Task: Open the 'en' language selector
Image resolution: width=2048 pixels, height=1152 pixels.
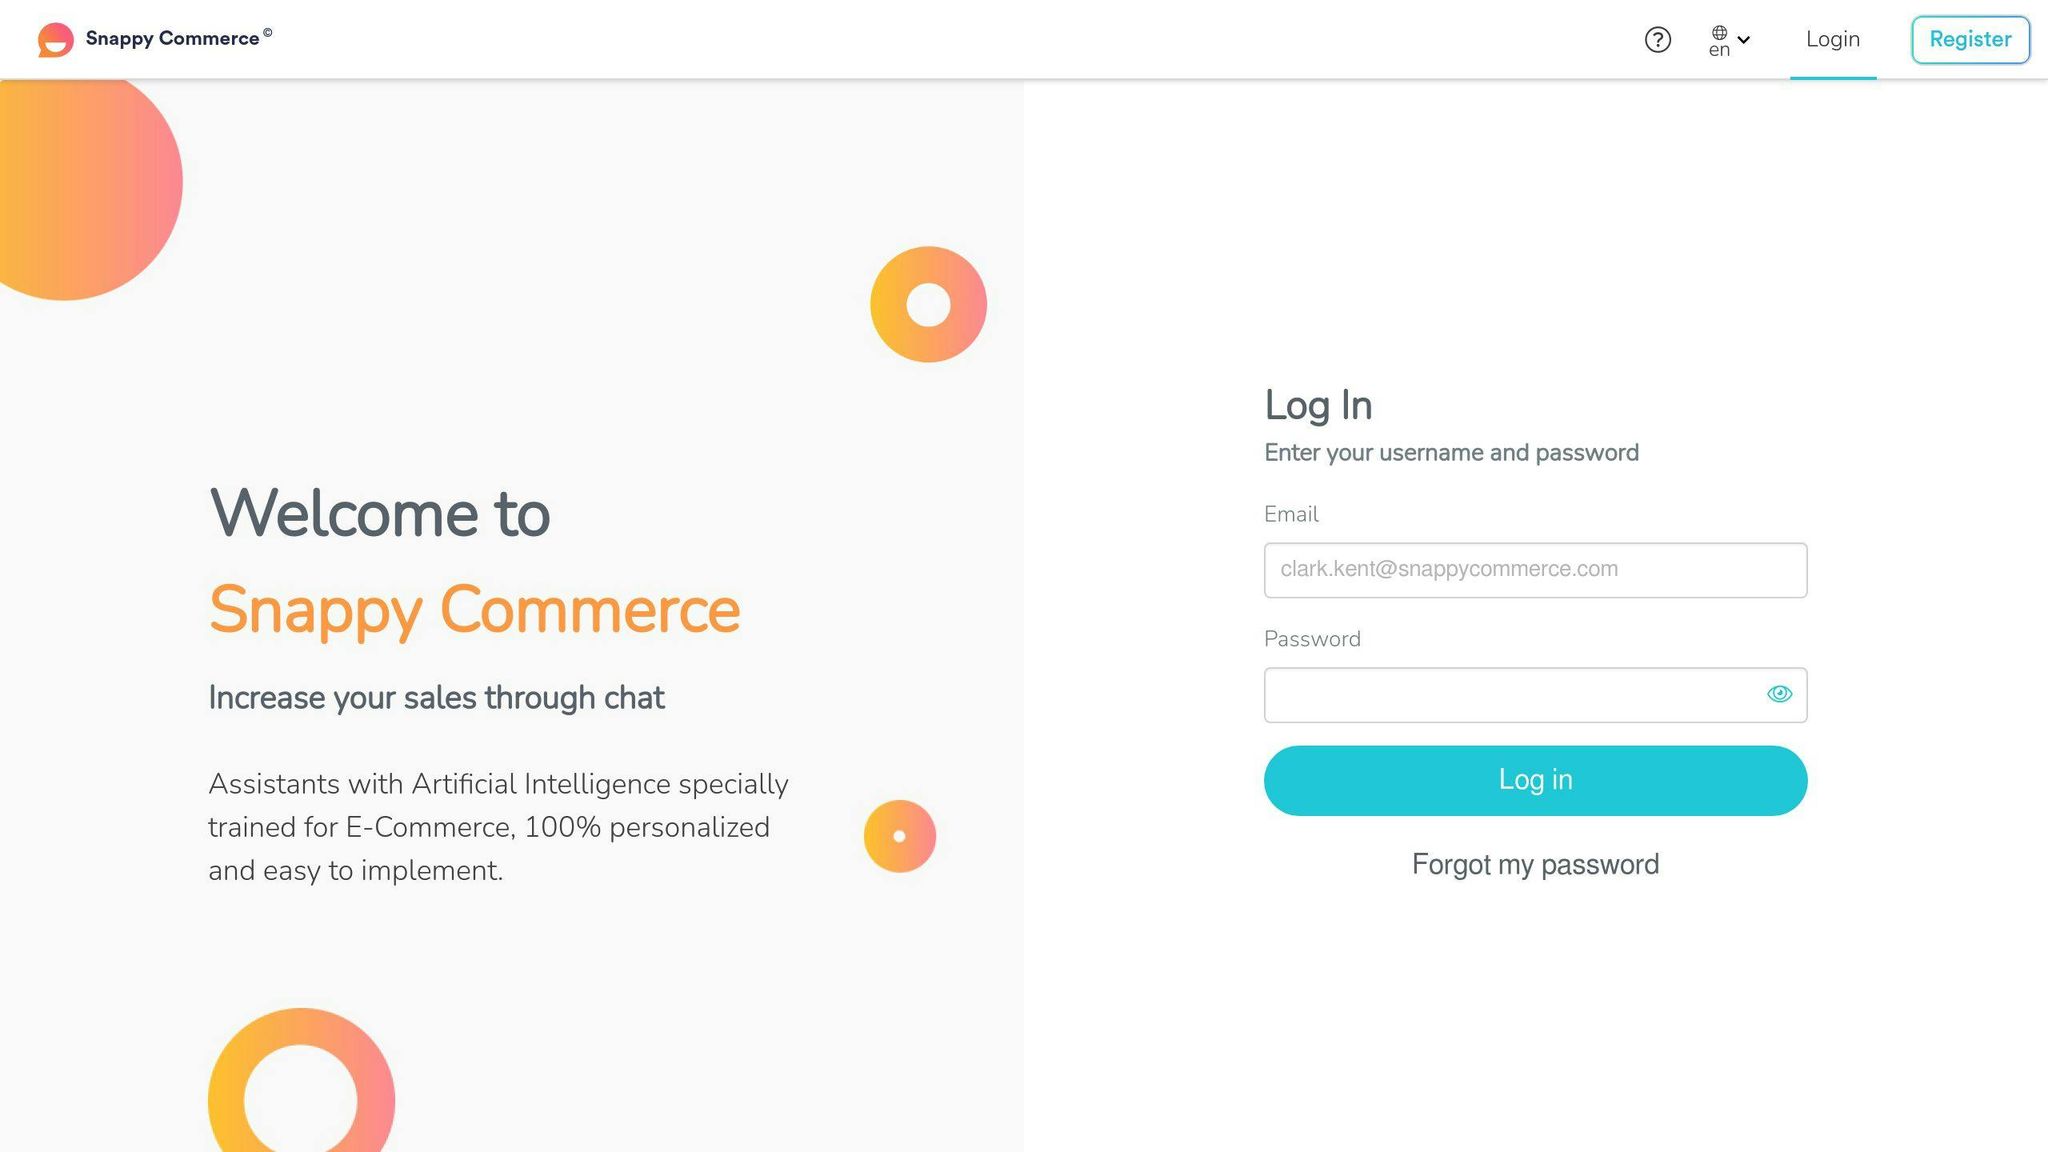Action: pyautogui.click(x=1721, y=49)
